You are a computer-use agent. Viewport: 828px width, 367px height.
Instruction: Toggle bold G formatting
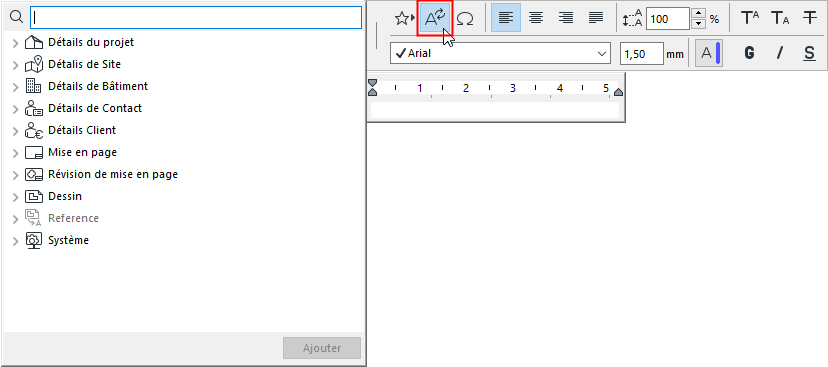click(749, 53)
